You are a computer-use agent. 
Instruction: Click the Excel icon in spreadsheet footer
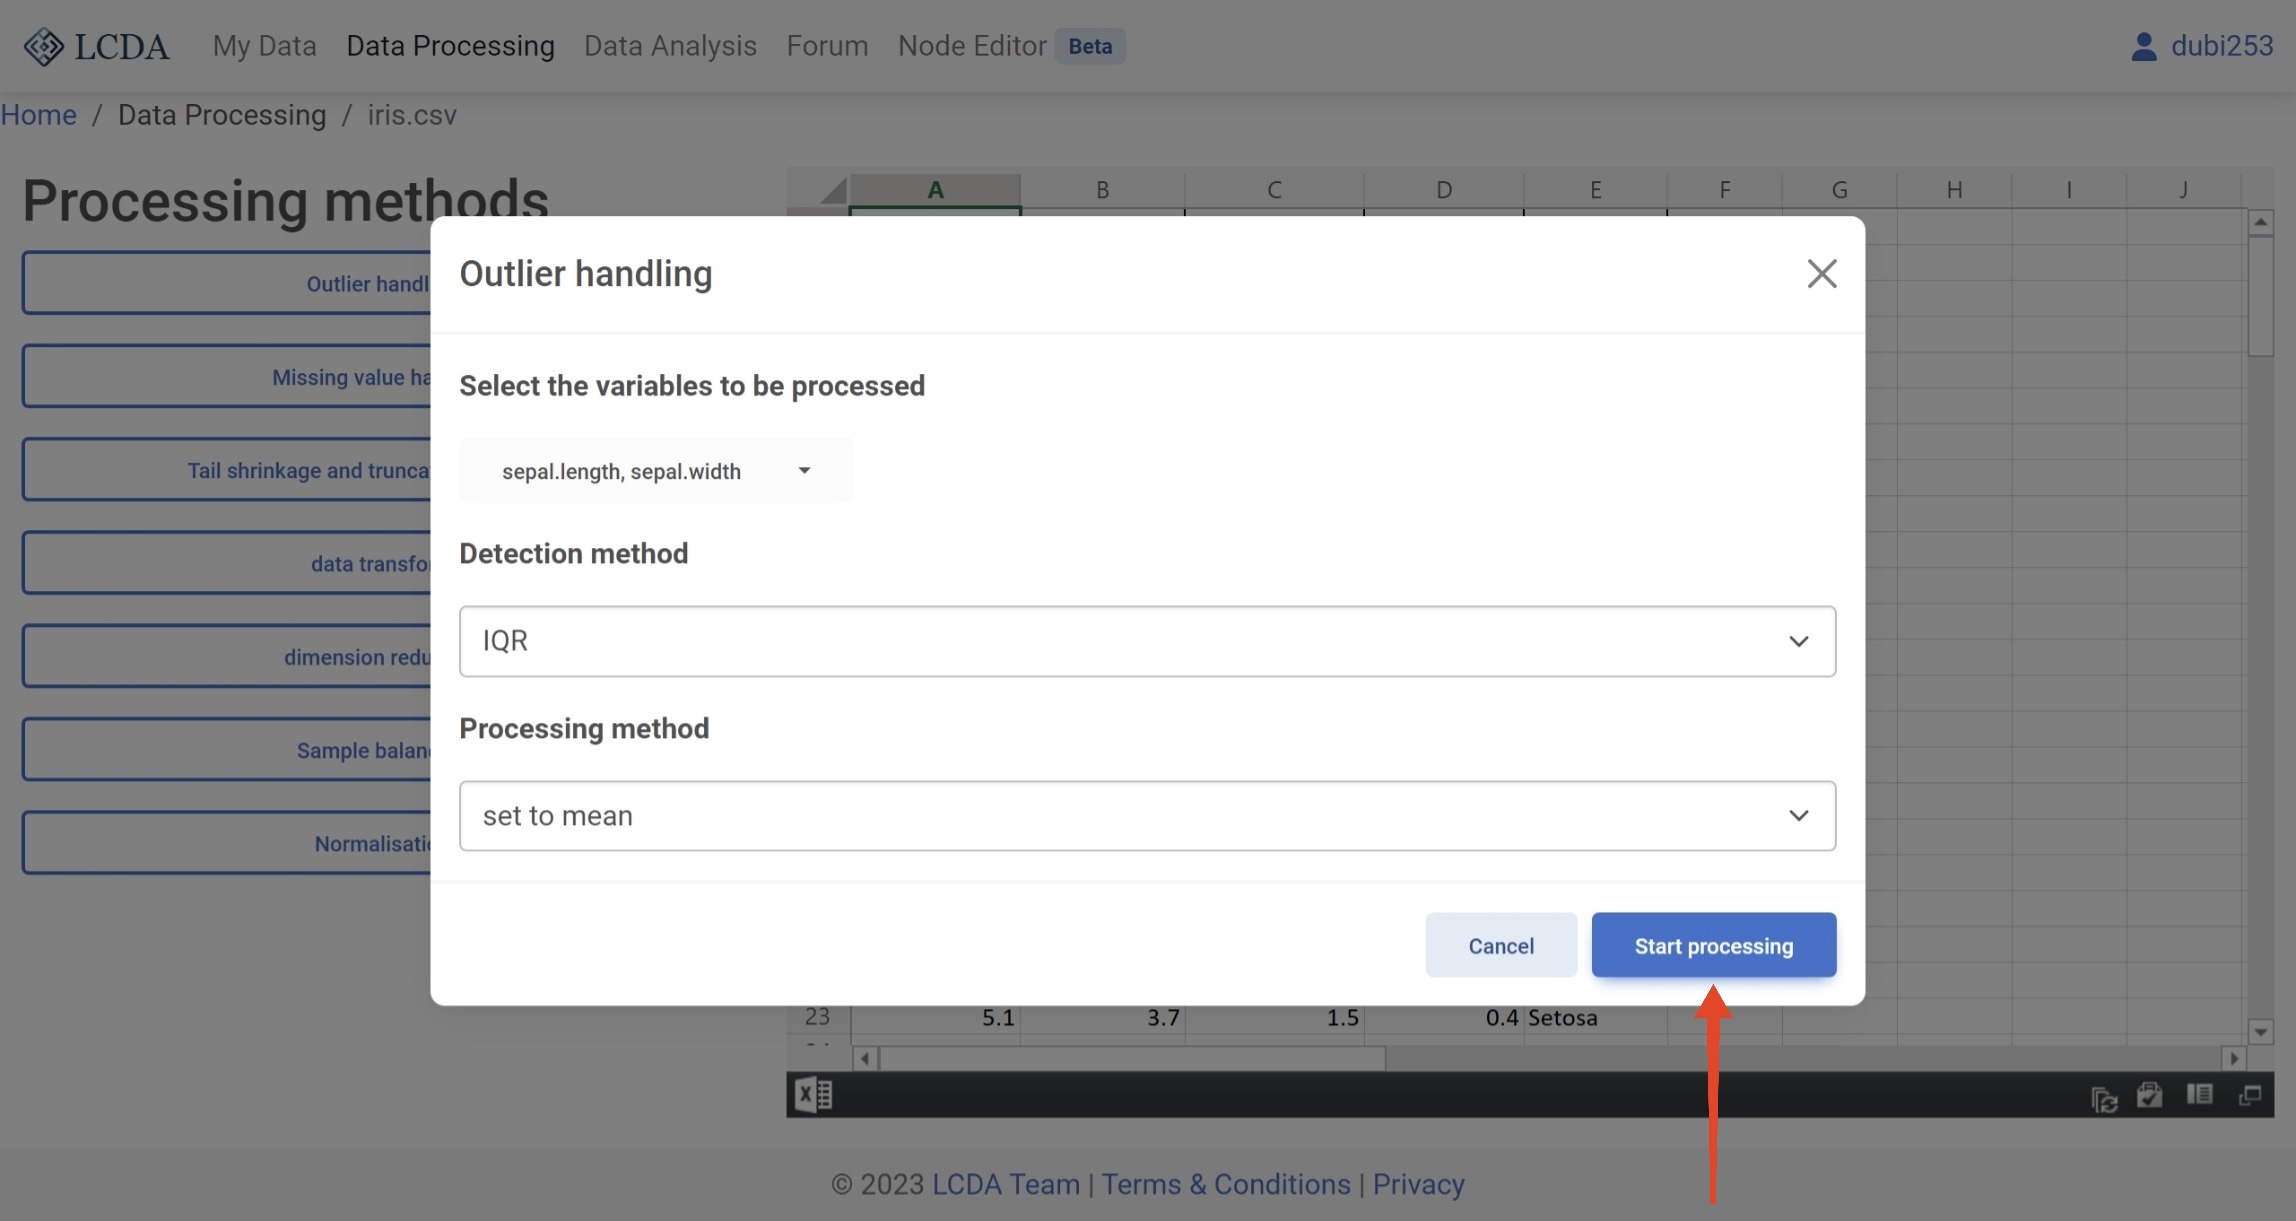point(813,1095)
